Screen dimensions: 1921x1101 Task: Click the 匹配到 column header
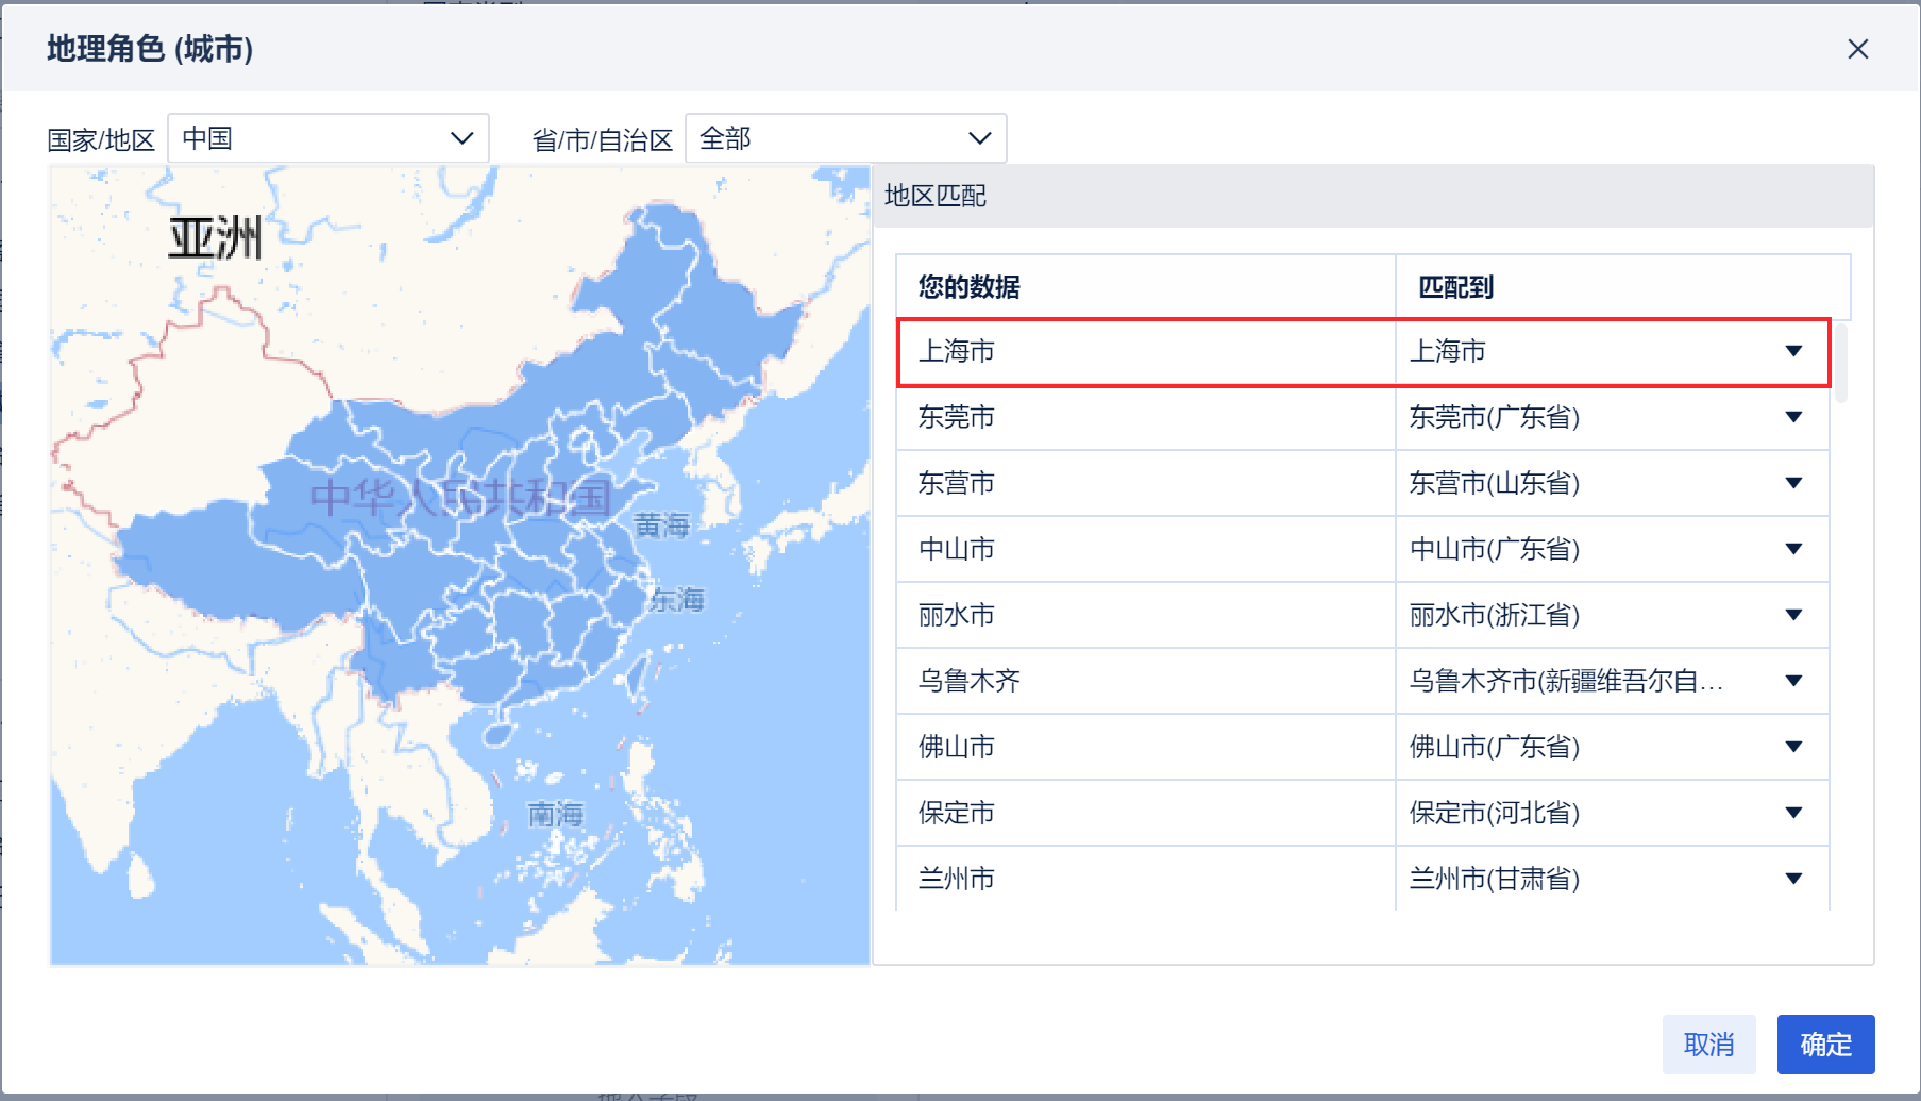(x=1456, y=287)
